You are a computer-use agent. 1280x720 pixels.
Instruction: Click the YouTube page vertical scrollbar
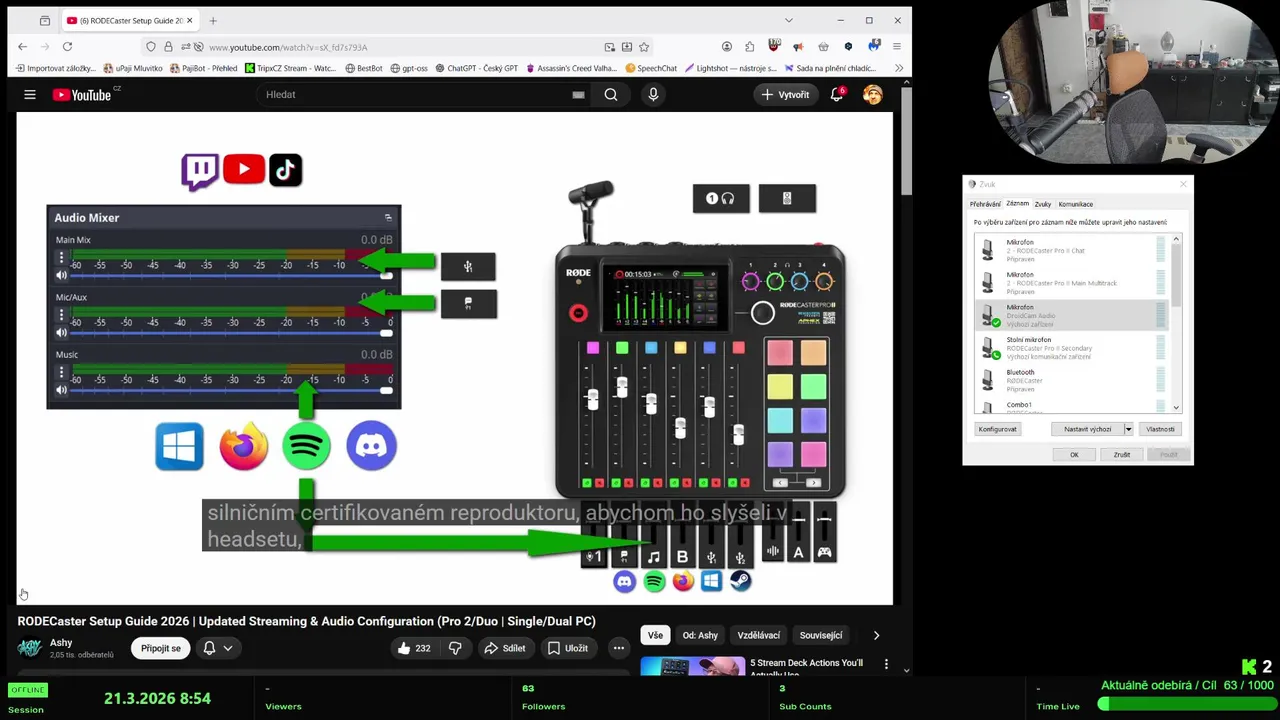click(x=906, y=140)
